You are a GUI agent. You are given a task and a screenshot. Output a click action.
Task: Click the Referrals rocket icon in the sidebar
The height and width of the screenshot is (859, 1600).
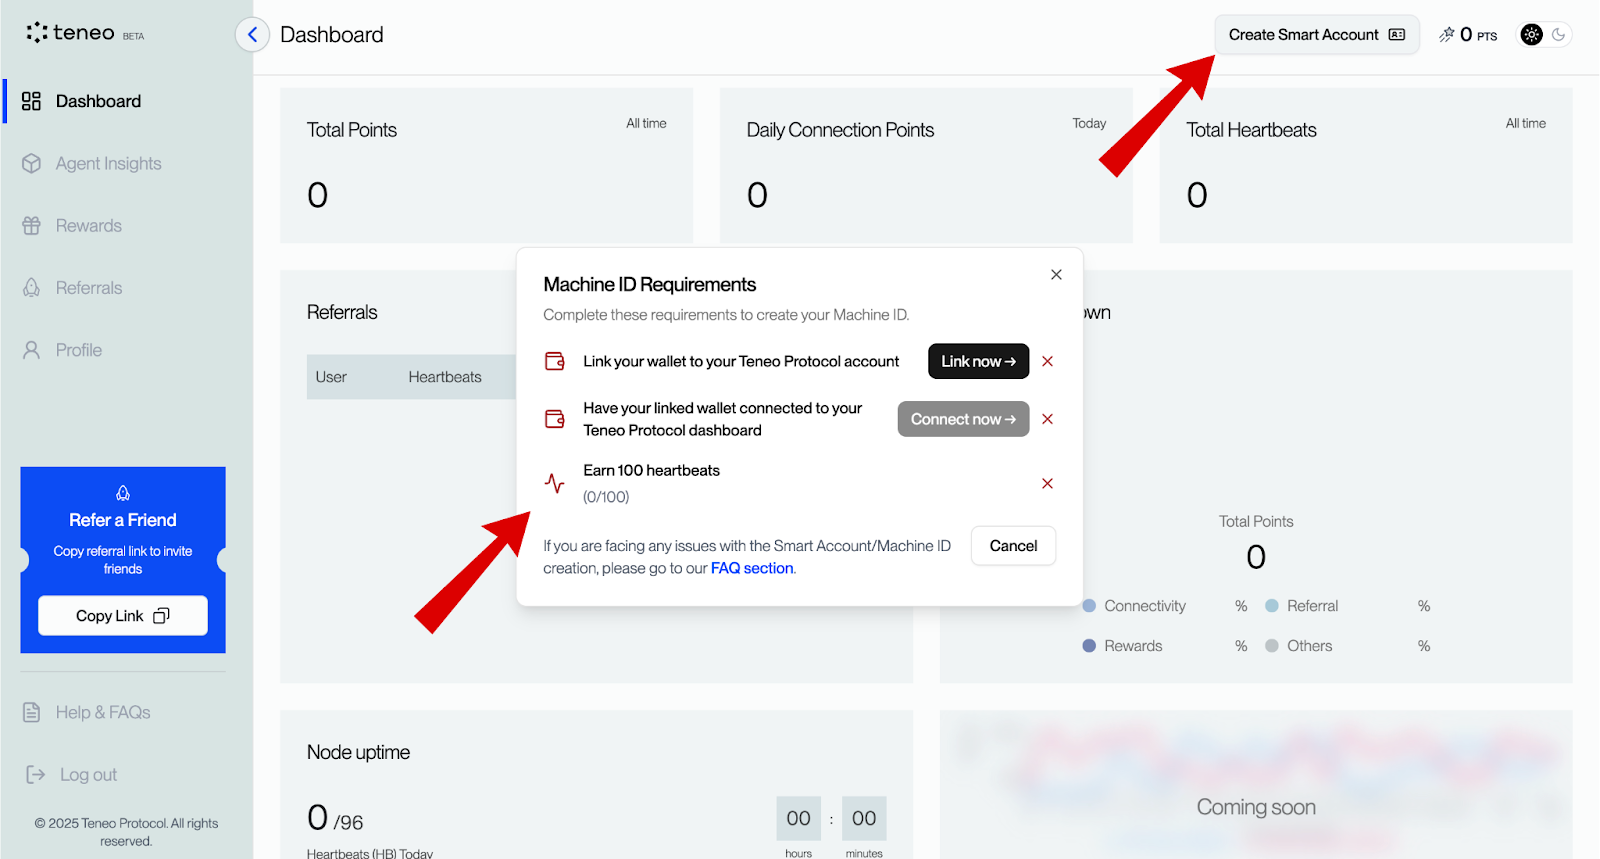tap(31, 288)
